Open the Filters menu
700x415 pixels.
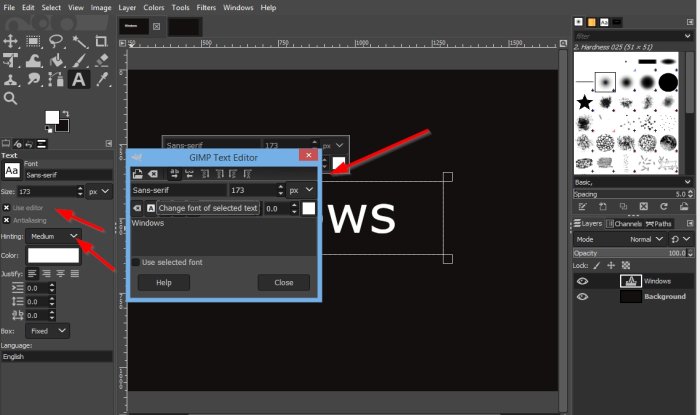point(207,7)
